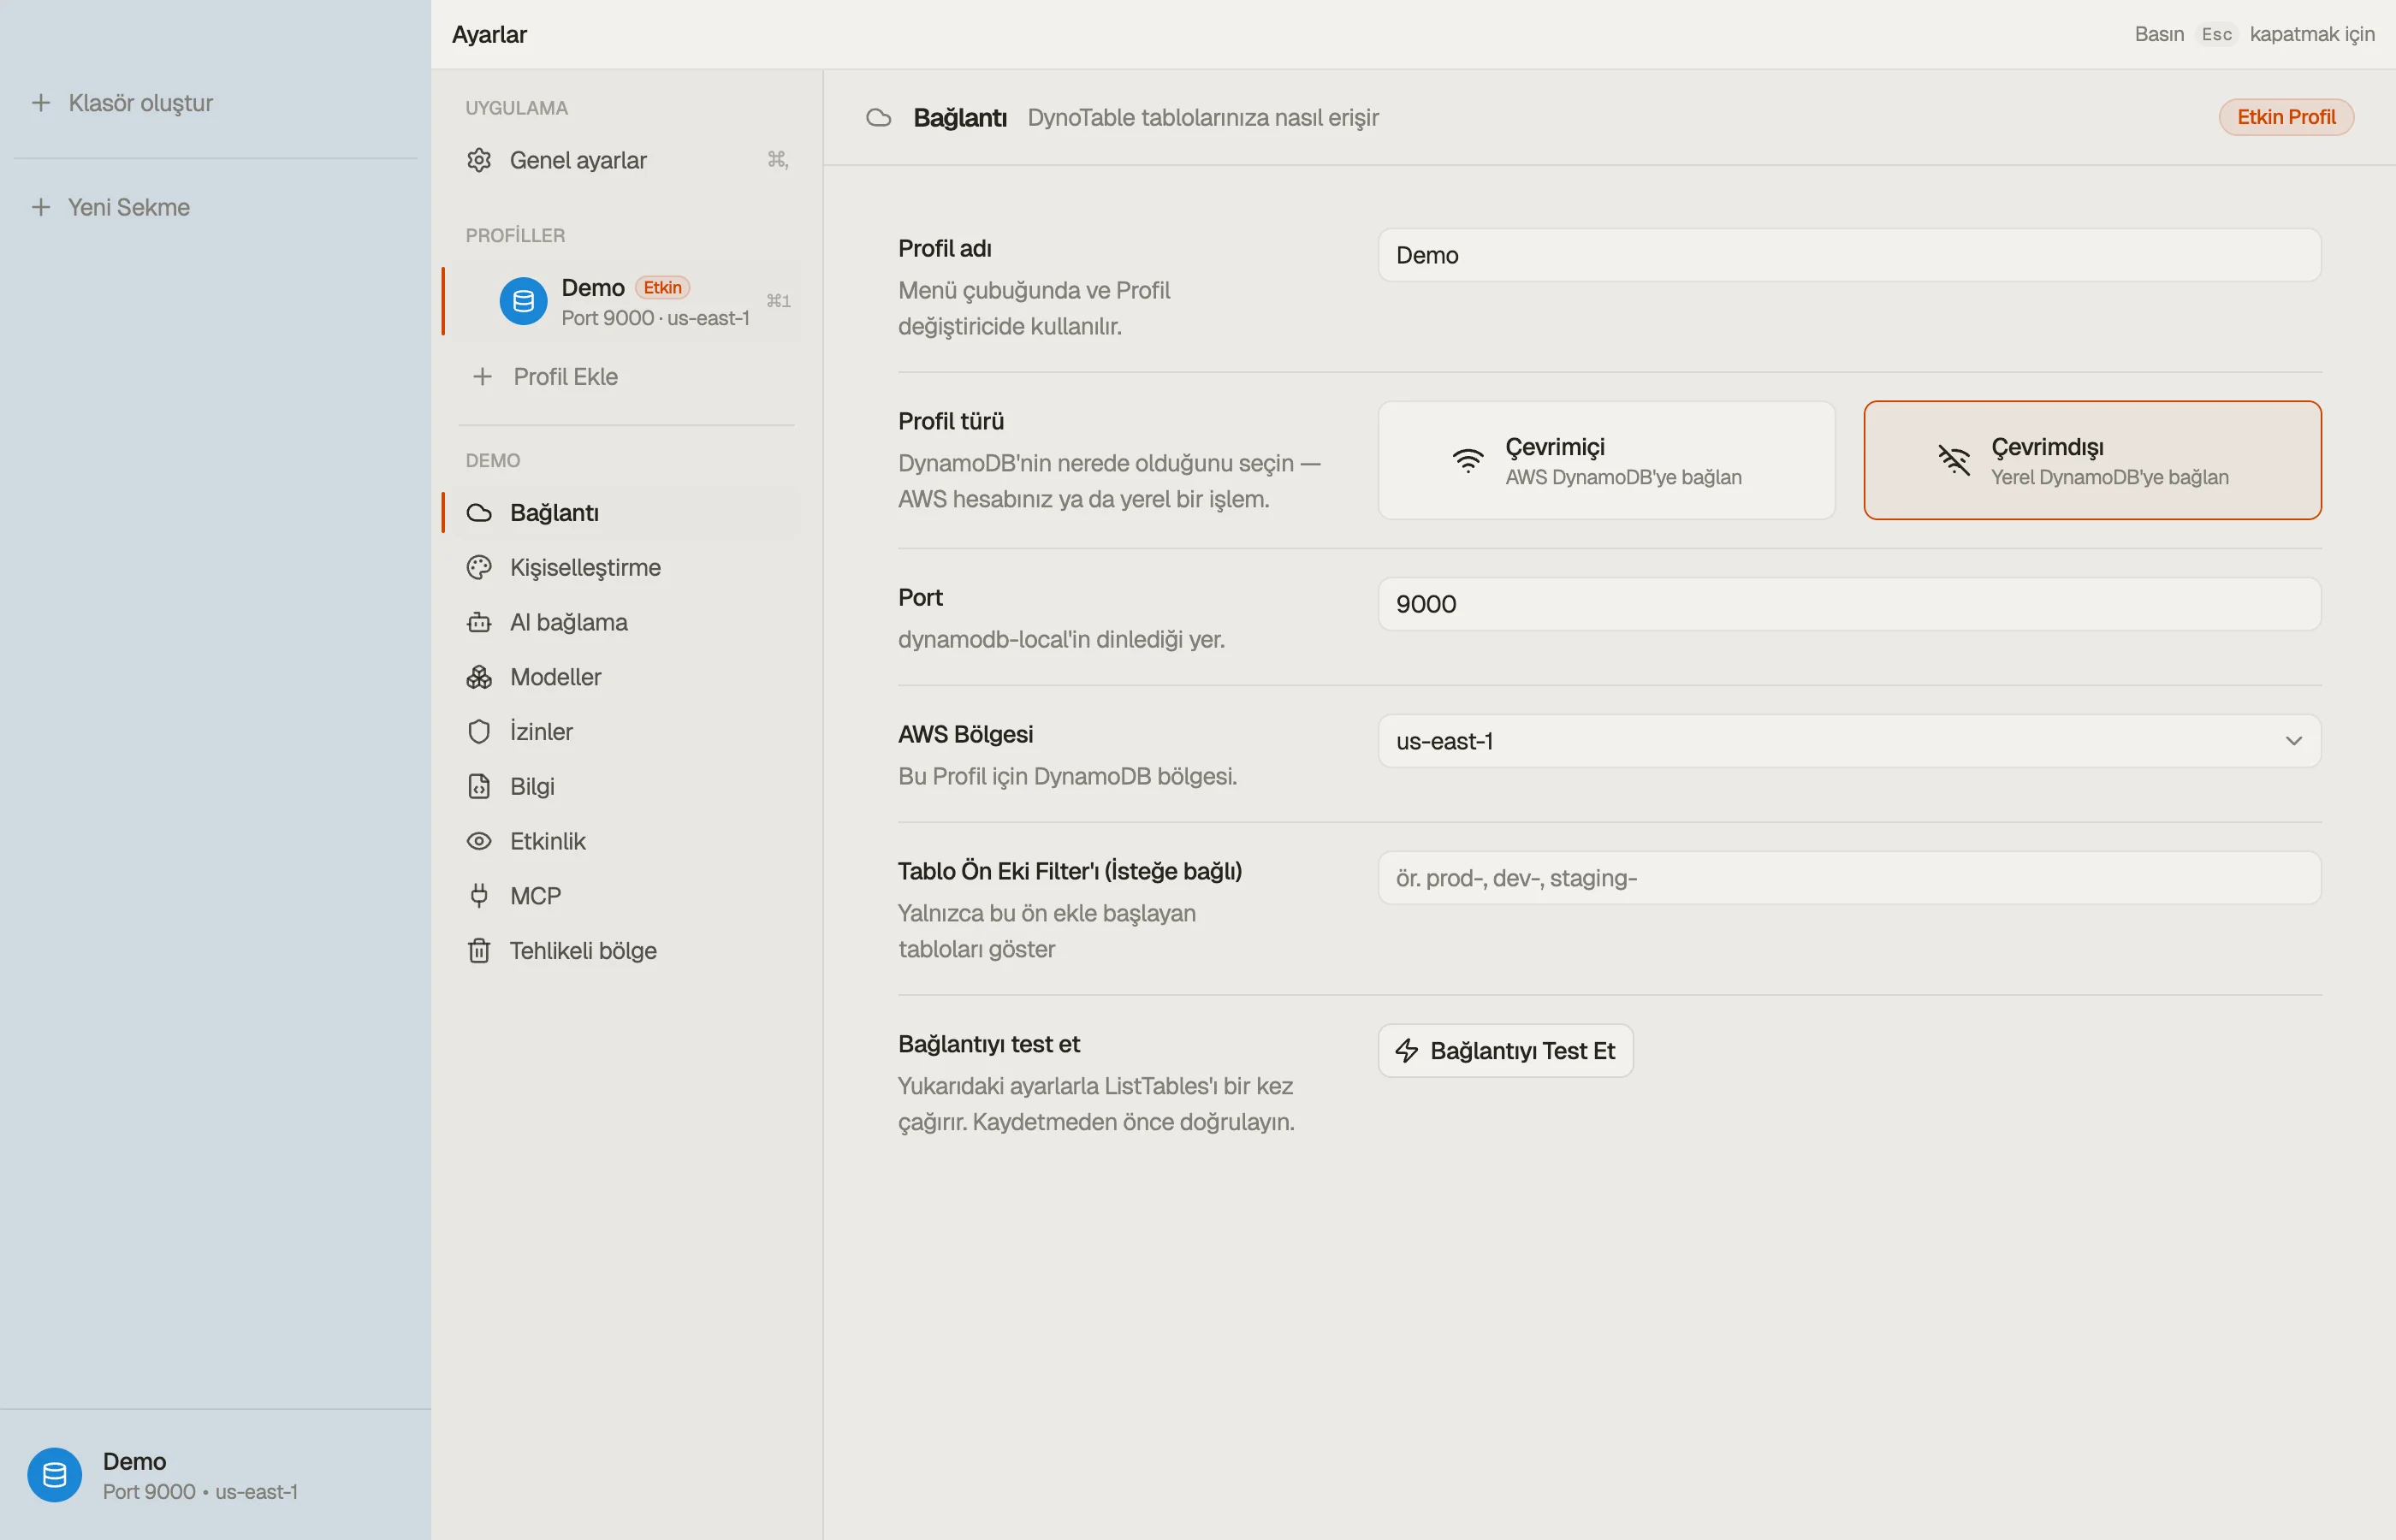Image resolution: width=2396 pixels, height=1540 pixels.
Task: Select the Çevrimiçi profile type
Action: [x=1606, y=460]
